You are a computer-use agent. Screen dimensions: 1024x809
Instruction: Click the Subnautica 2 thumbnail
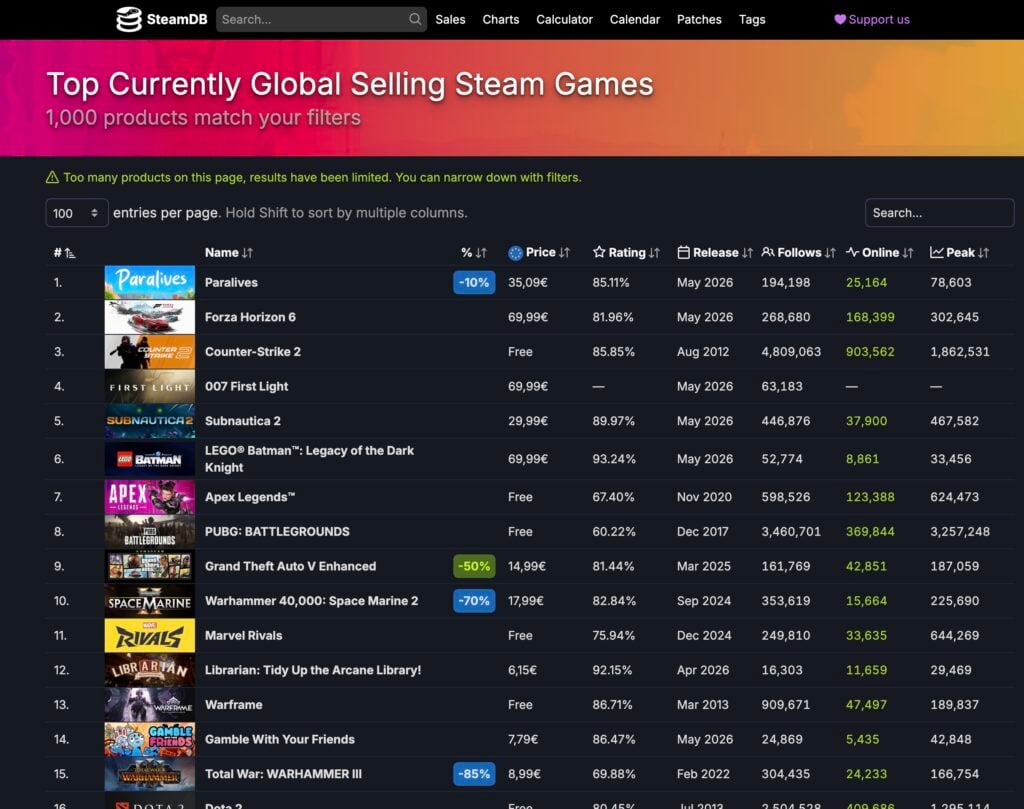click(150, 420)
